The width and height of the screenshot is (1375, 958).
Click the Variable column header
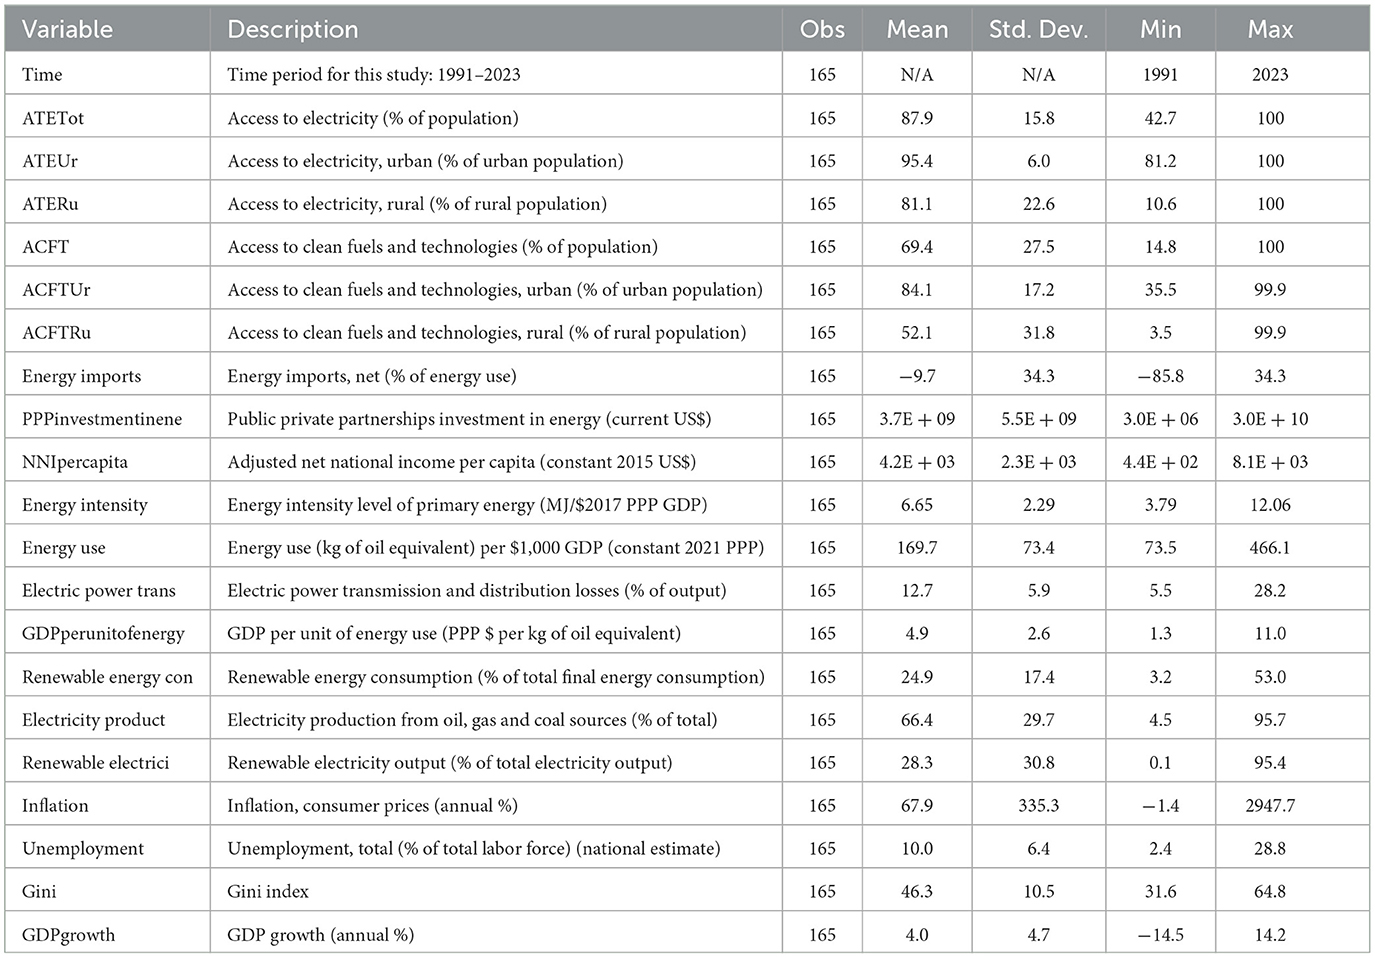point(67,30)
